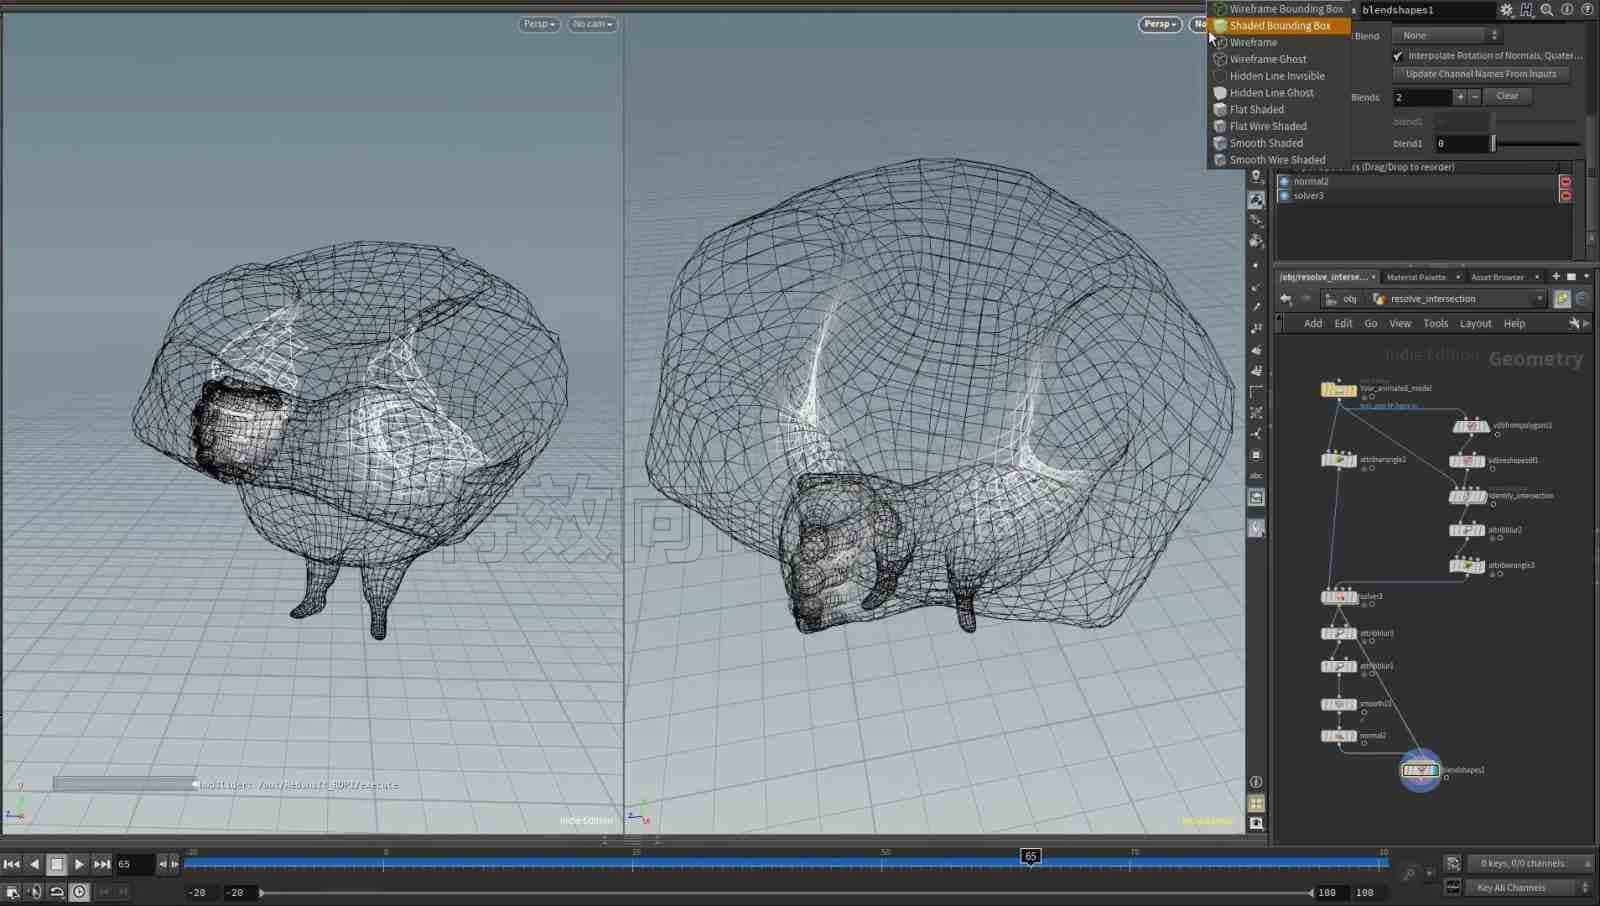Play the animation forward

click(x=79, y=864)
